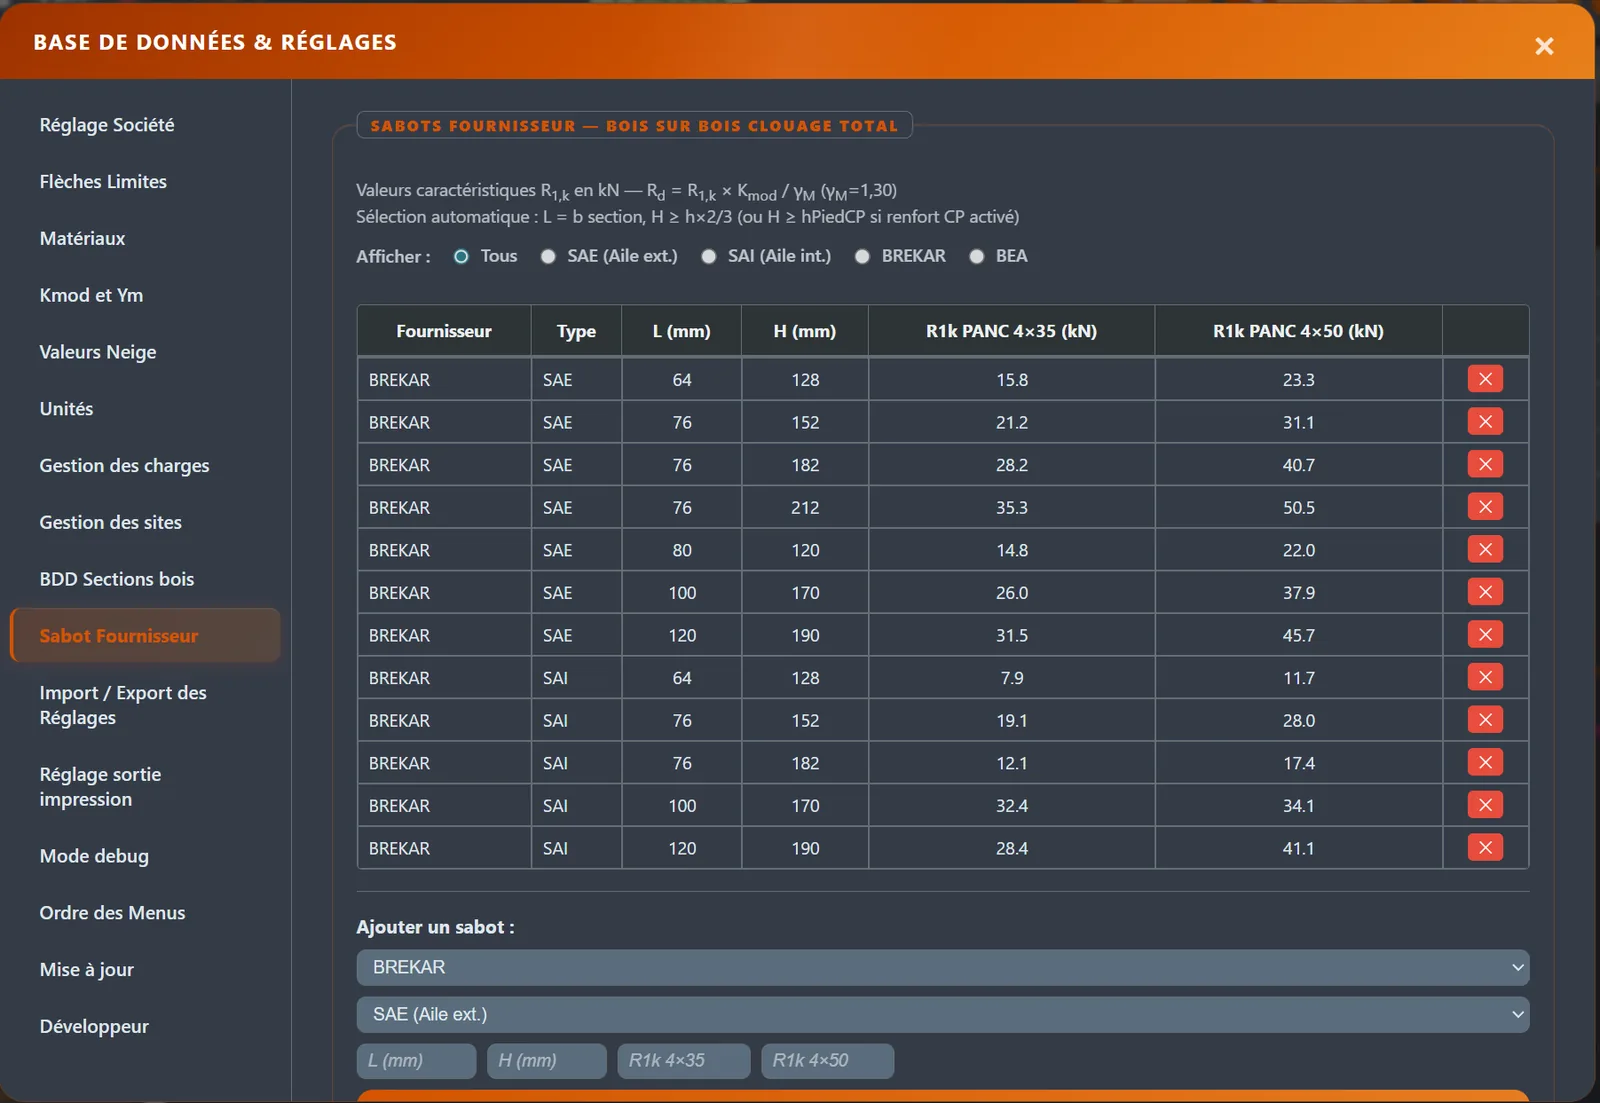Filter table by SAE (Aile ext.)
Viewport: 1600px width, 1103px height.
click(548, 257)
